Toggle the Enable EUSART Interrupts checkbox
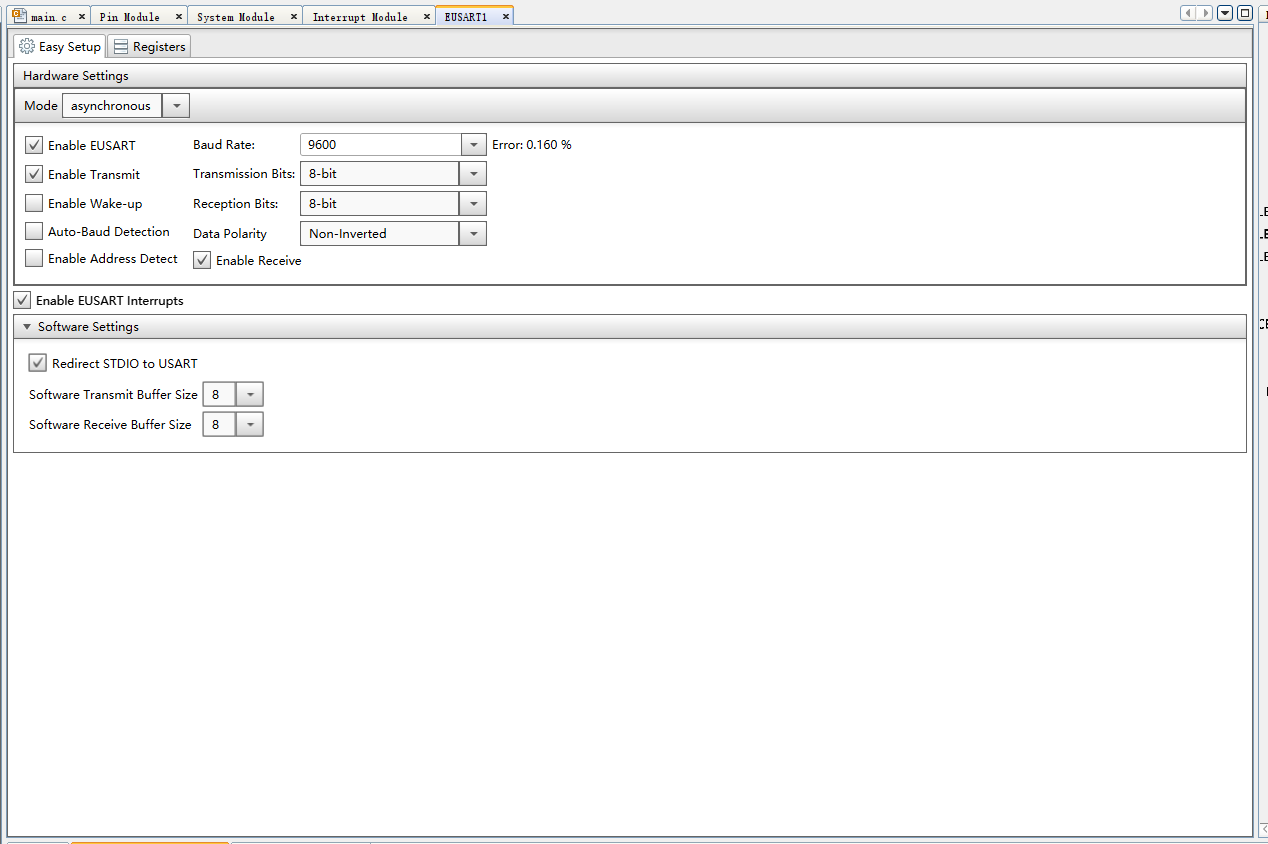Viewport: 1268px width, 844px height. [x=22, y=300]
